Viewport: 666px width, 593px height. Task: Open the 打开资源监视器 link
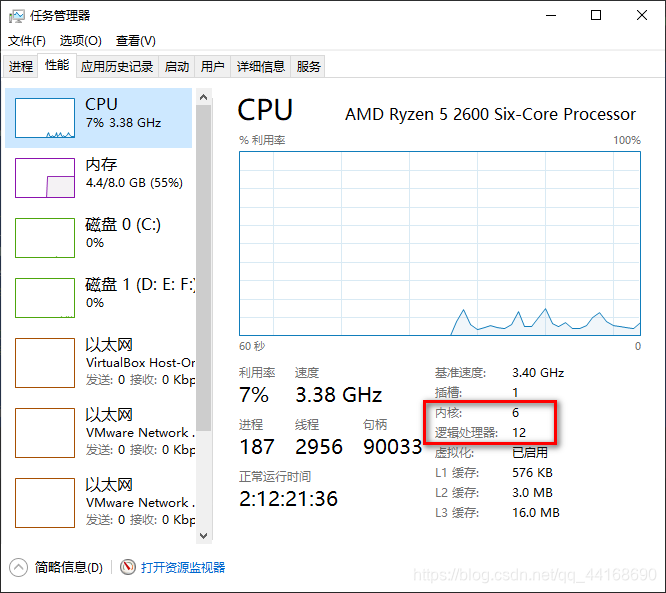click(183, 568)
